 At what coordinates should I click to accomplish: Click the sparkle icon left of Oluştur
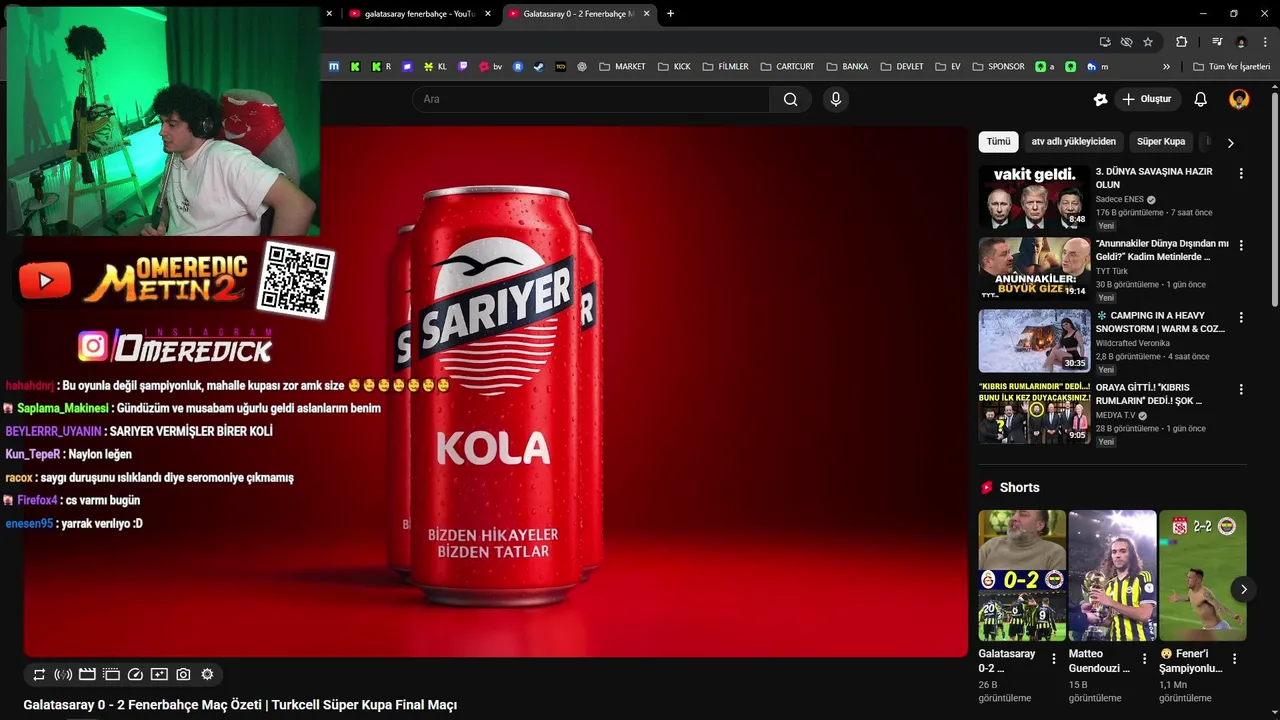click(x=1100, y=99)
